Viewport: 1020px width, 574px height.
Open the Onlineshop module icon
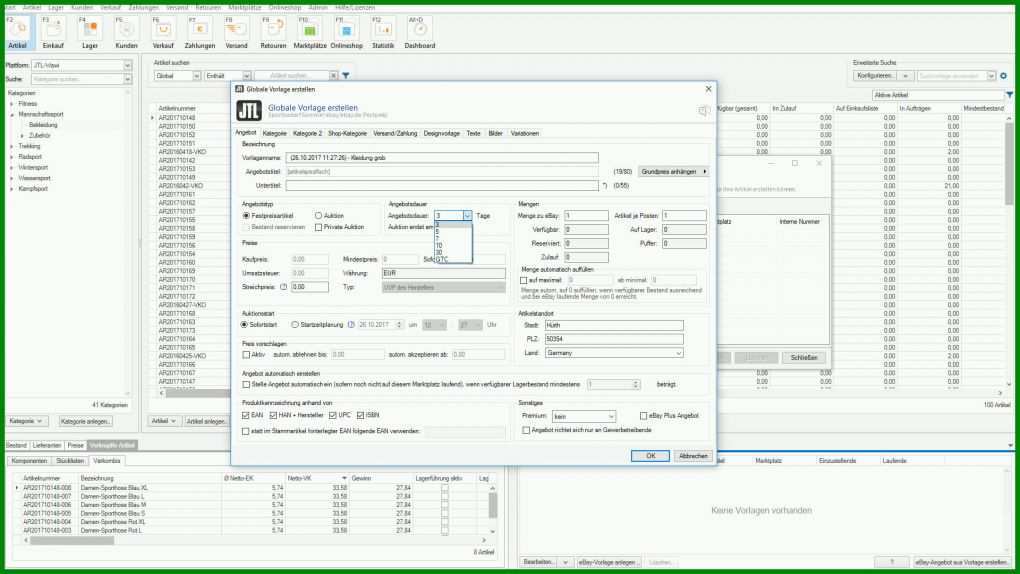click(x=346, y=33)
